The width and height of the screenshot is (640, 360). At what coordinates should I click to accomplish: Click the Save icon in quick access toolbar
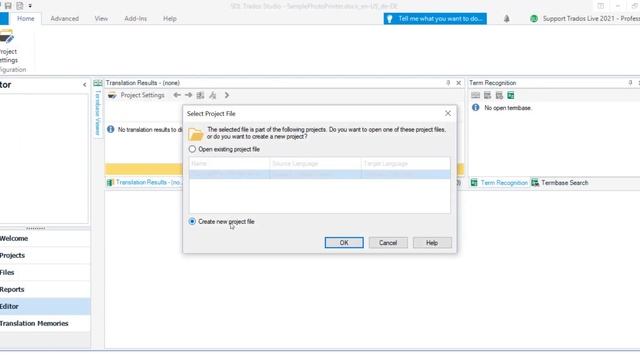coord(8,6)
